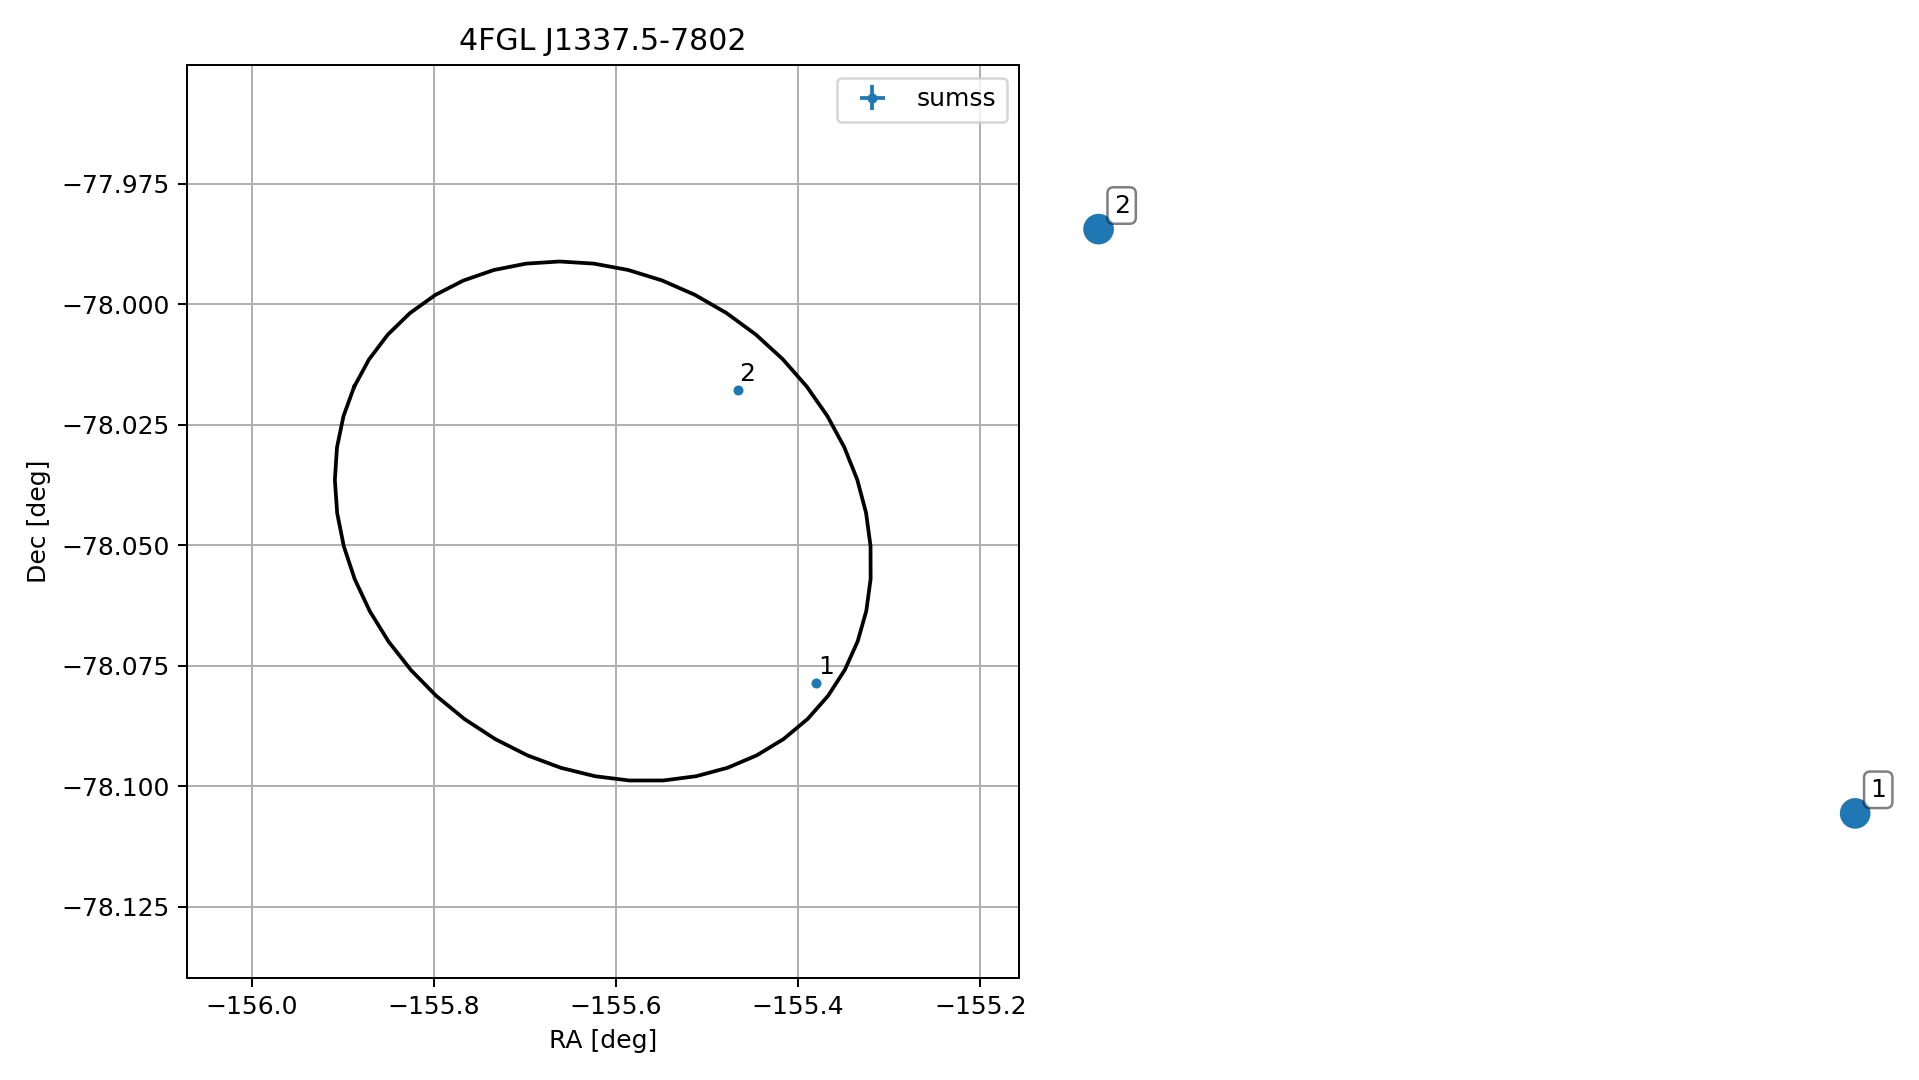
Task: Click the large blue marker labeled 2
Action: click(x=1098, y=229)
